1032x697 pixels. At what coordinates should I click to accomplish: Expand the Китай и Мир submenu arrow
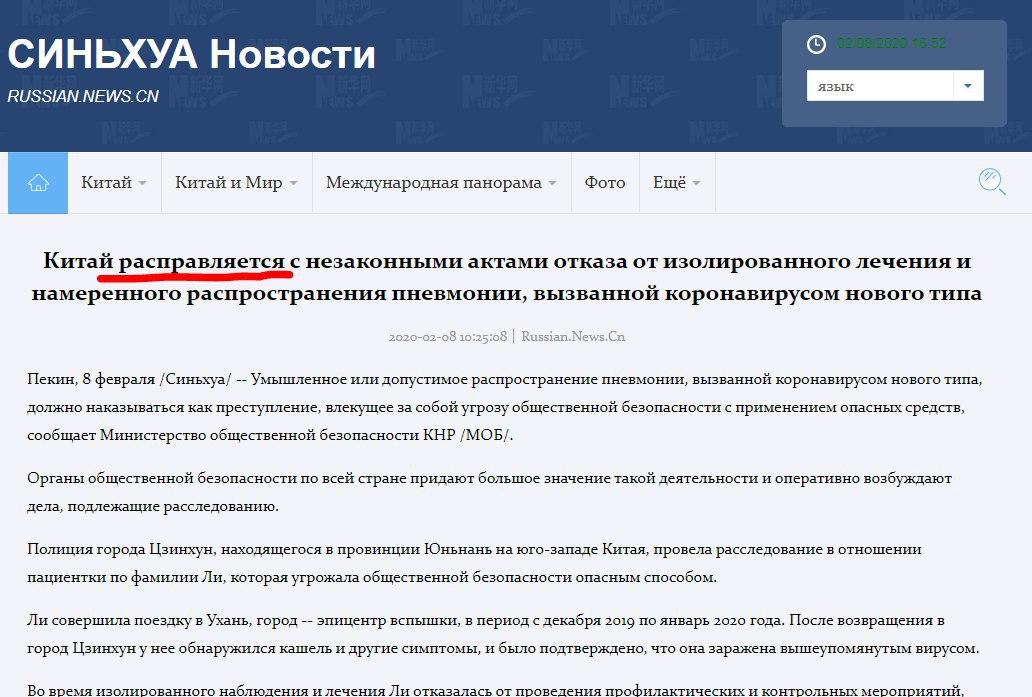(x=293, y=183)
